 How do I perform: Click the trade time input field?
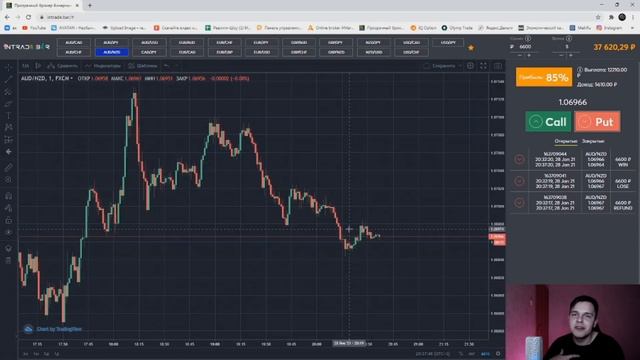point(567,47)
